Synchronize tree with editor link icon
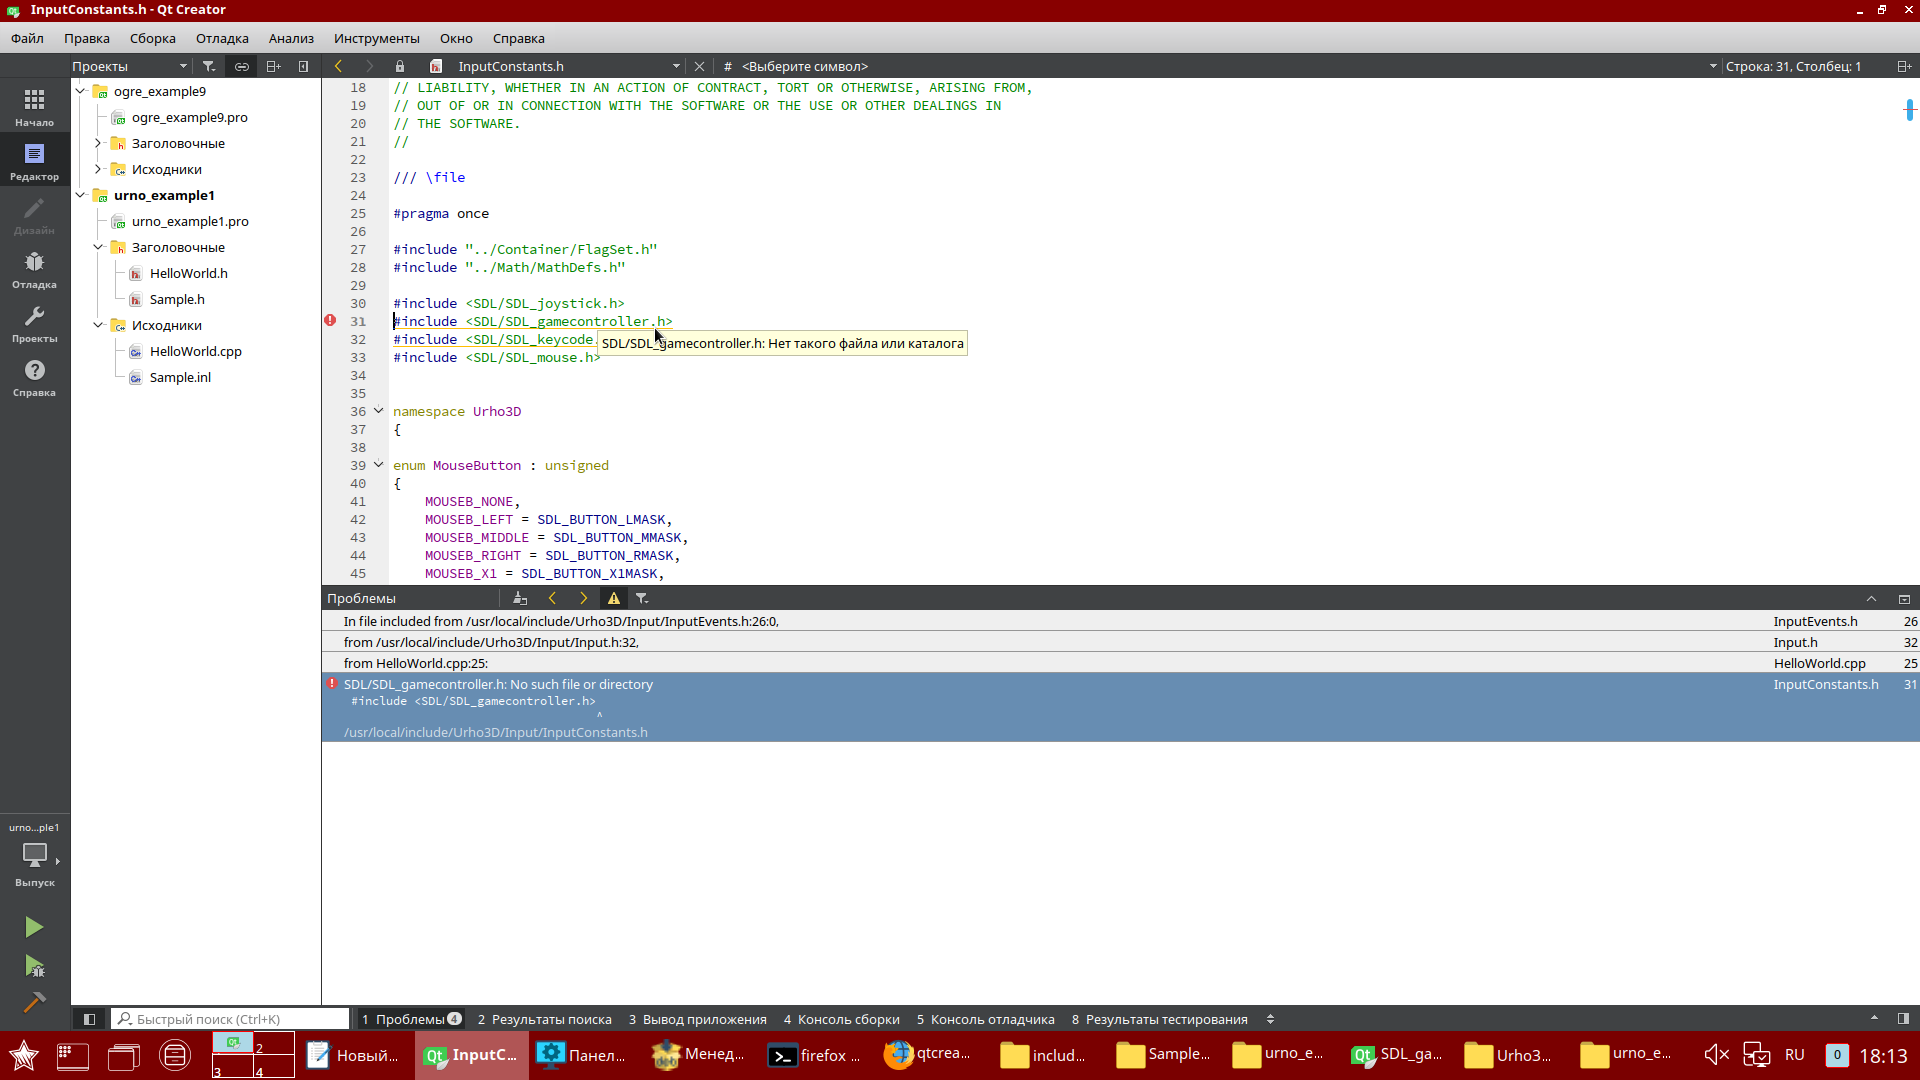 coord(241,66)
